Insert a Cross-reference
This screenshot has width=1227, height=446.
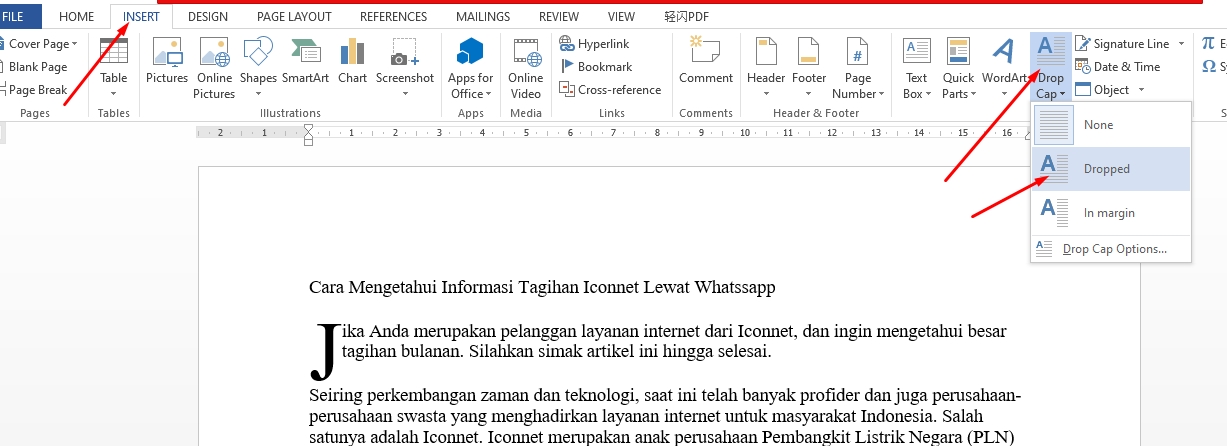[610, 90]
